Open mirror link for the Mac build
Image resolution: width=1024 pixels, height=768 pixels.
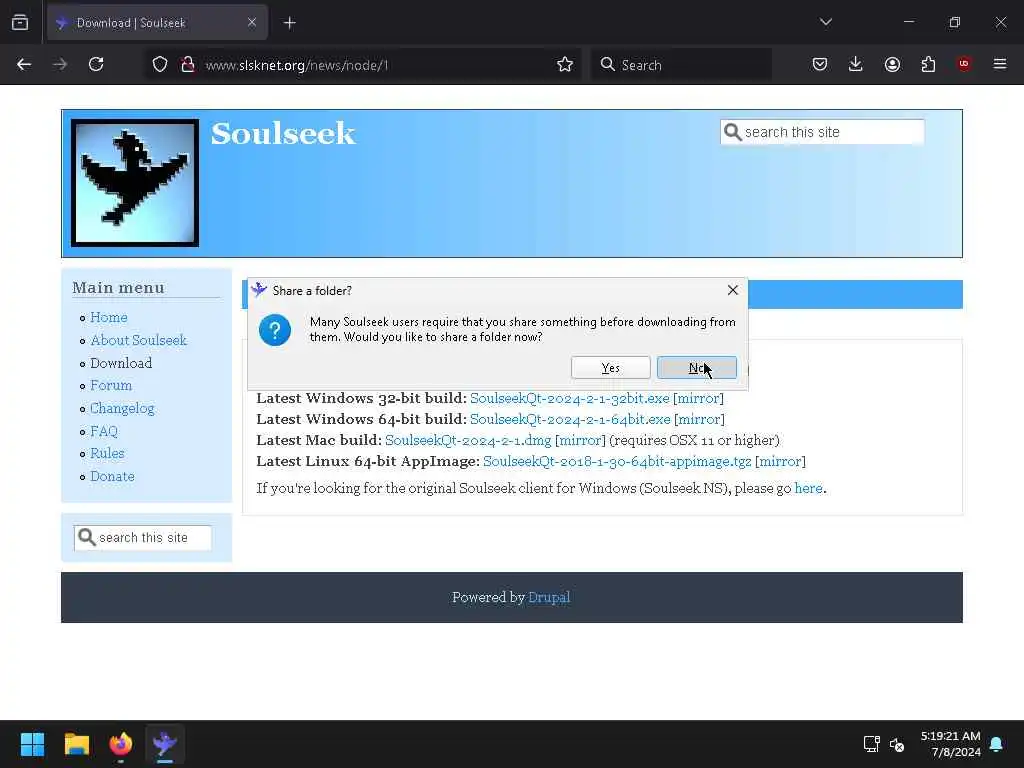click(x=580, y=440)
